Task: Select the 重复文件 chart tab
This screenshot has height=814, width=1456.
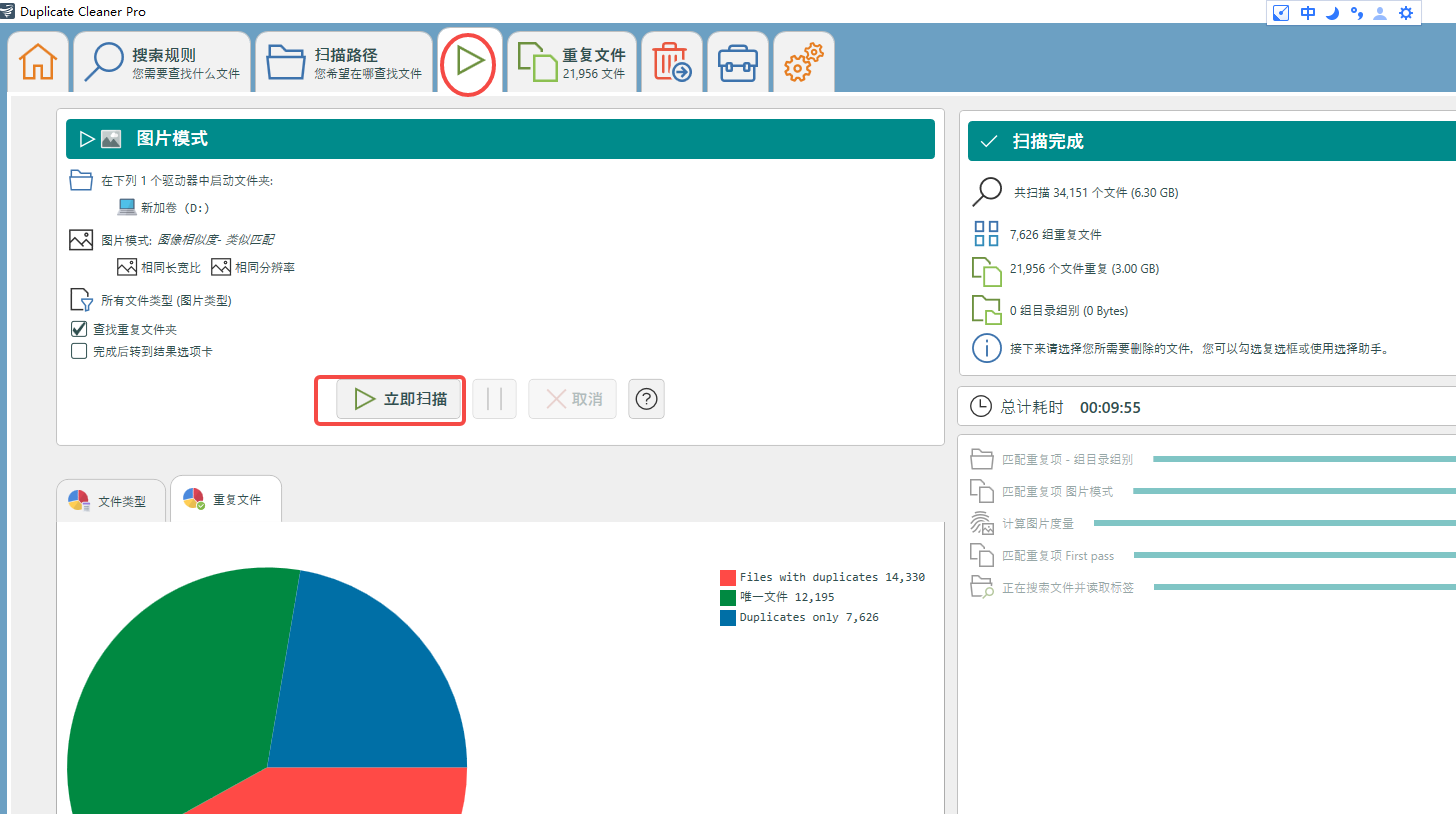Action: tap(226, 499)
